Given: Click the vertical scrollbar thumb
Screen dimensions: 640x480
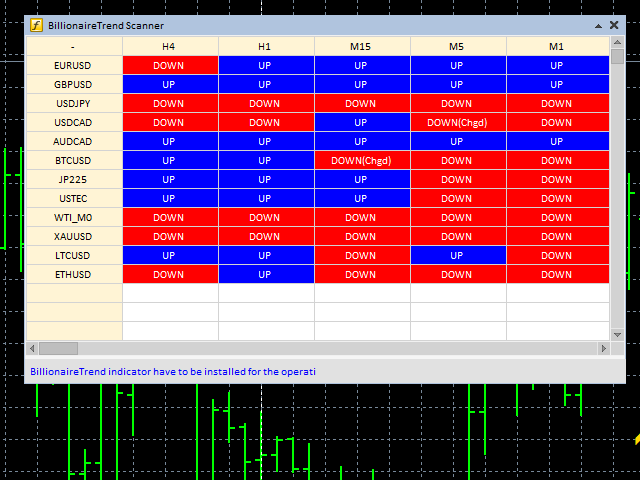Looking at the screenshot, I should pos(618,57).
